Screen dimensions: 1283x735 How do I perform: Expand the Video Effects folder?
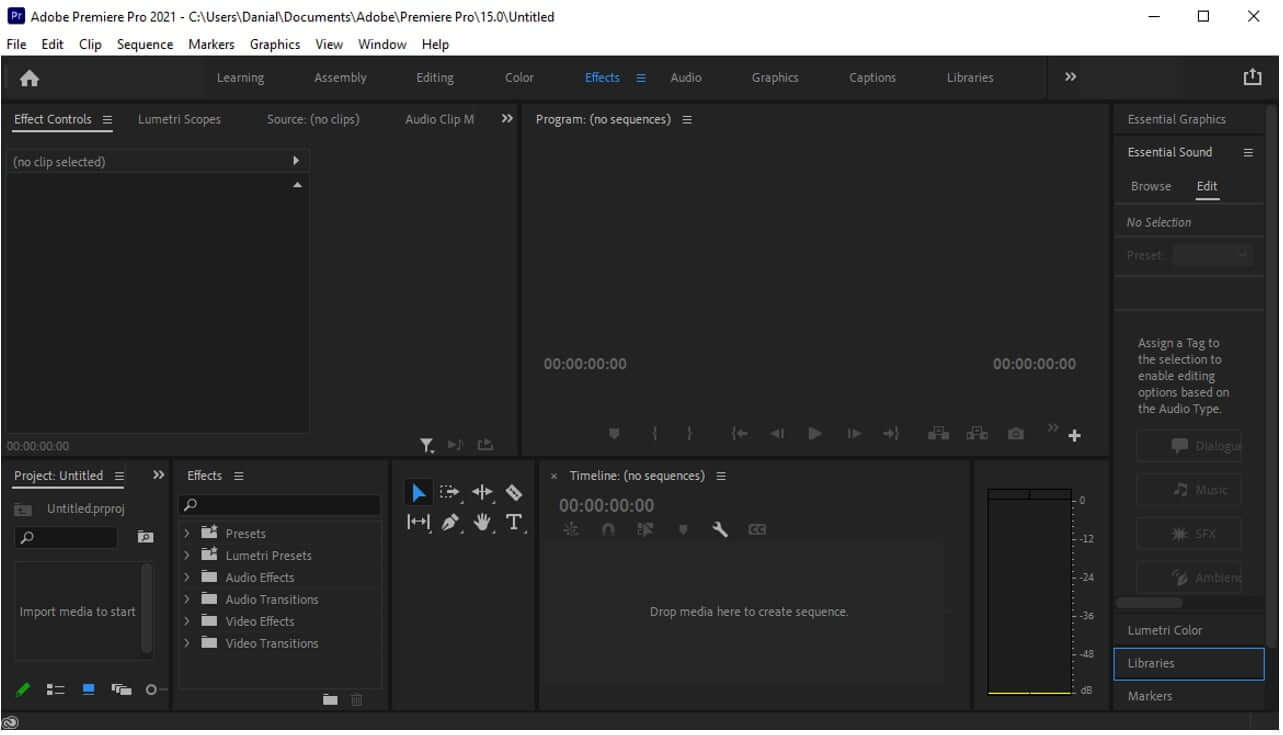tap(187, 622)
